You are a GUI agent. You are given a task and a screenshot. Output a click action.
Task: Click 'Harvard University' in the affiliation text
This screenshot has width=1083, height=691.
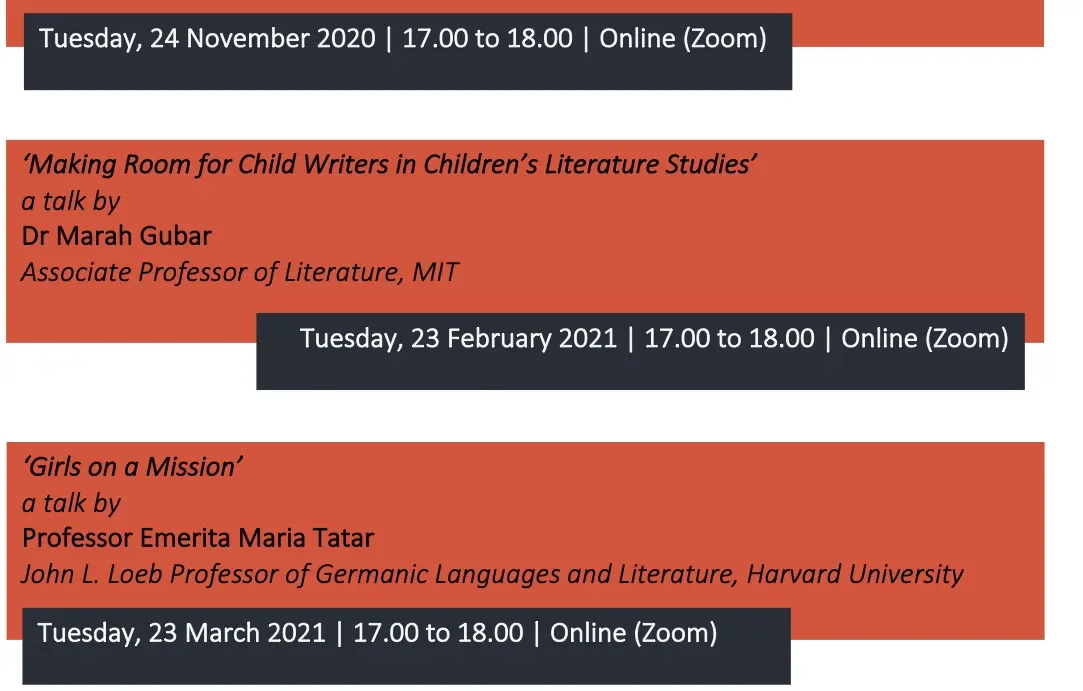coord(855,575)
